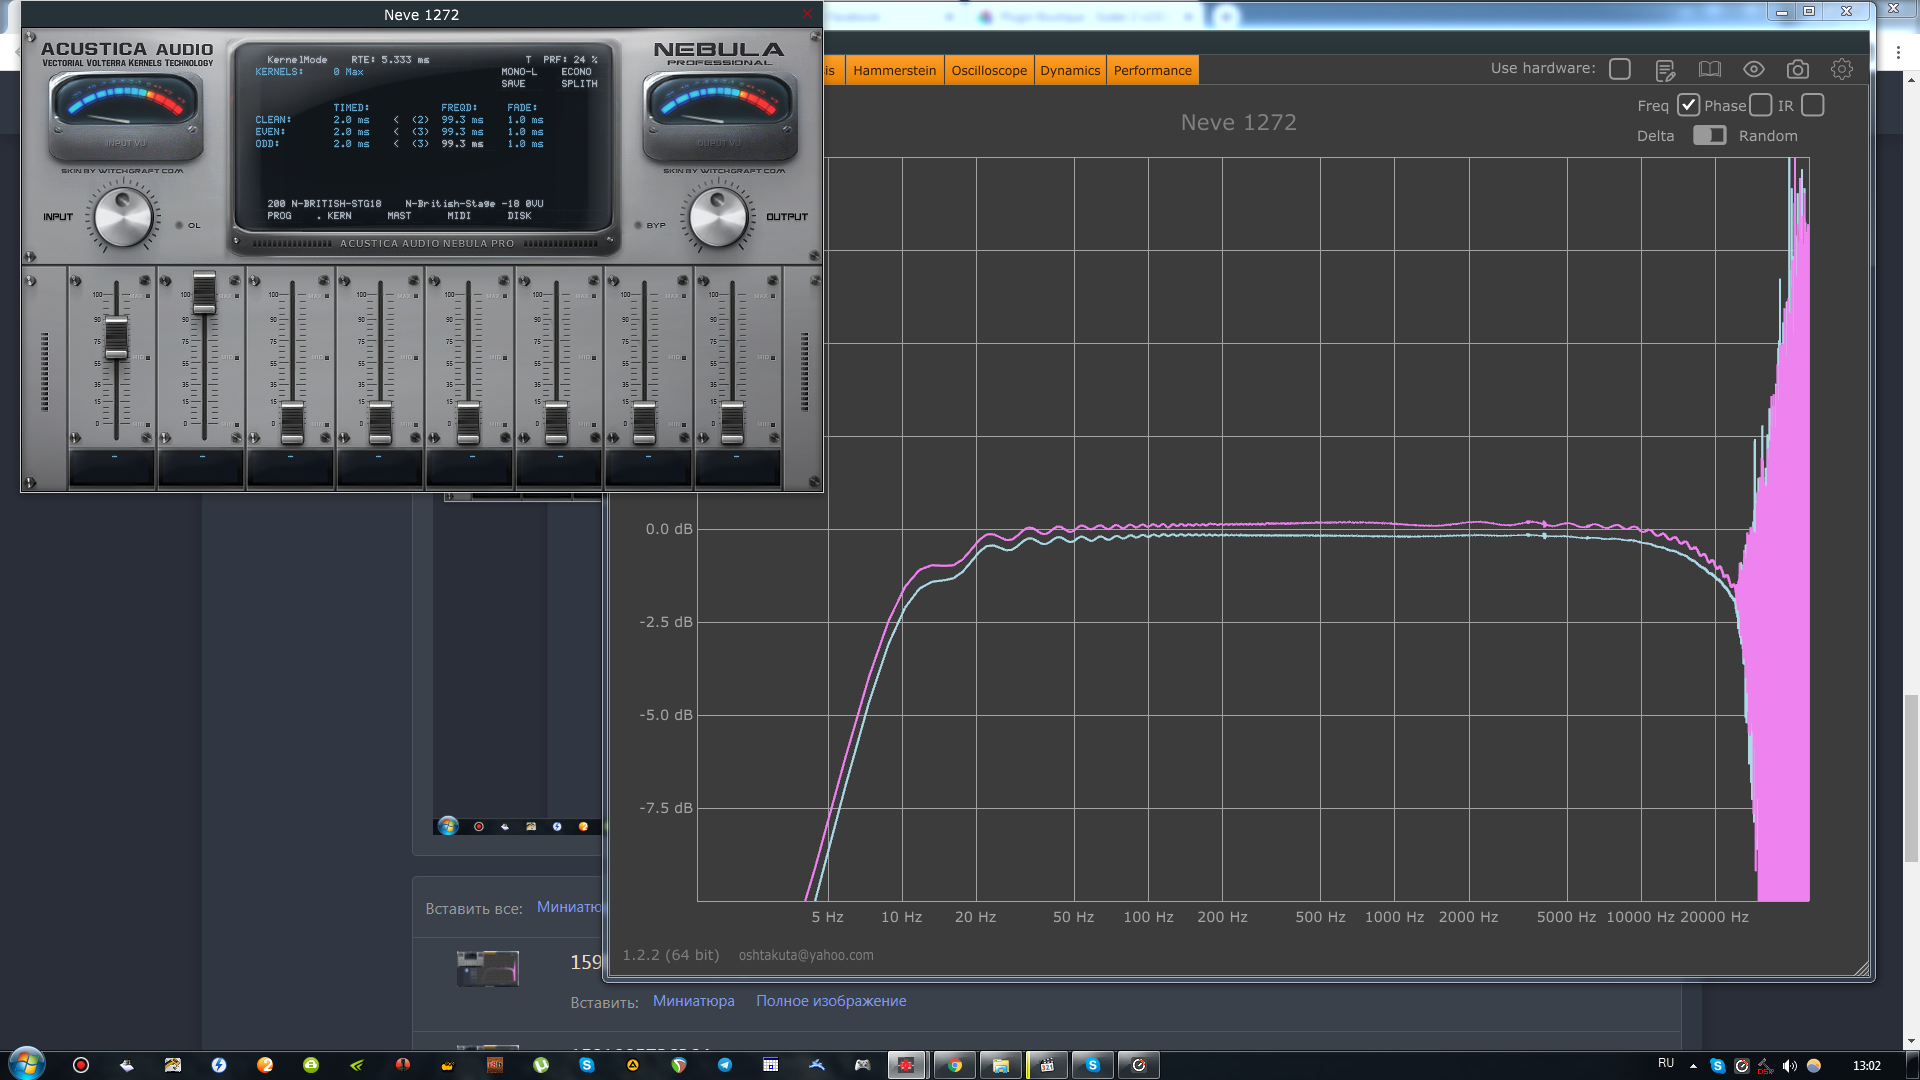Click the Plugin Doctor resize grip corner
Image resolution: width=1920 pixels, height=1080 pixels.
click(x=1861, y=968)
